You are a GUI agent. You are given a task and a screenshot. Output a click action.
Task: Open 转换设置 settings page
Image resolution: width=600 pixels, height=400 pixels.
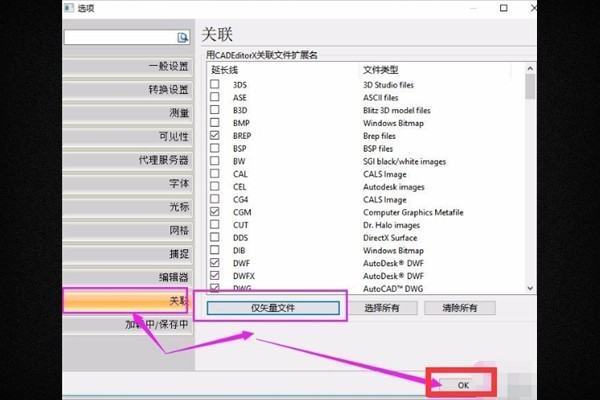[x=128, y=90]
